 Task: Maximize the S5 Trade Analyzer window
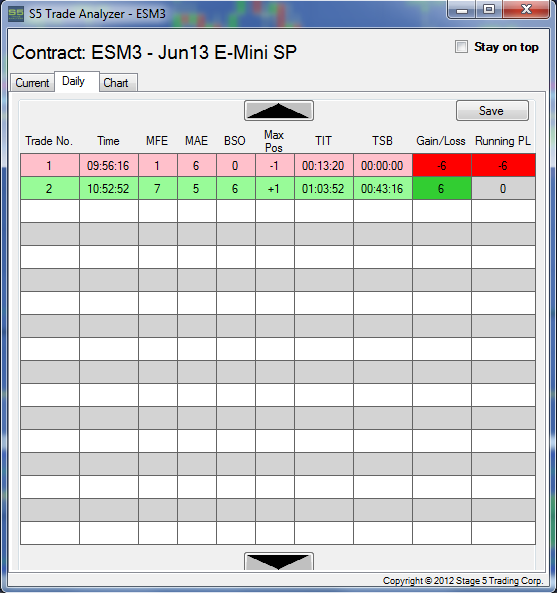point(489,9)
